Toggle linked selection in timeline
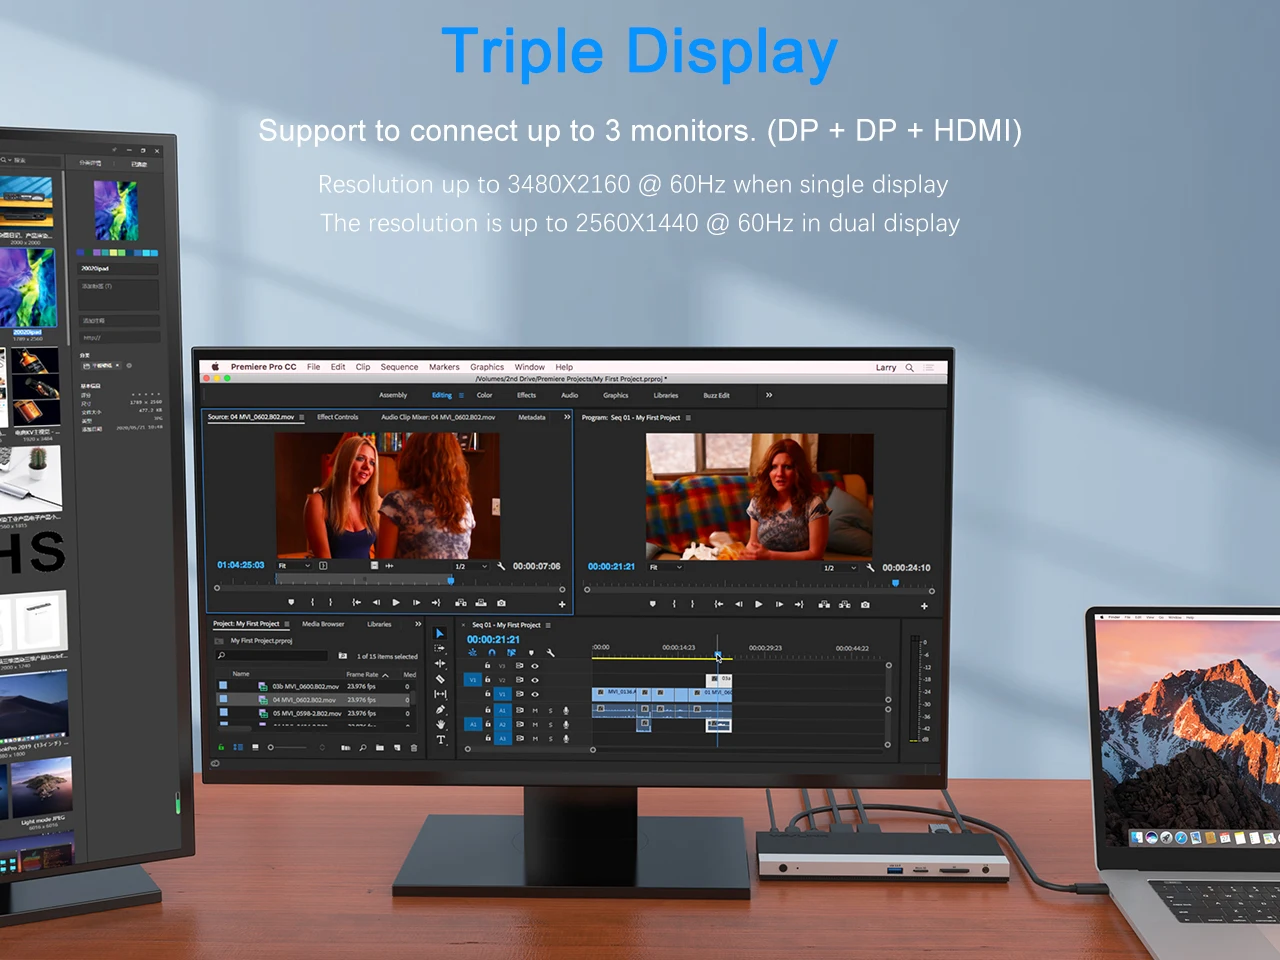This screenshot has width=1280, height=960. click(511, 652)
